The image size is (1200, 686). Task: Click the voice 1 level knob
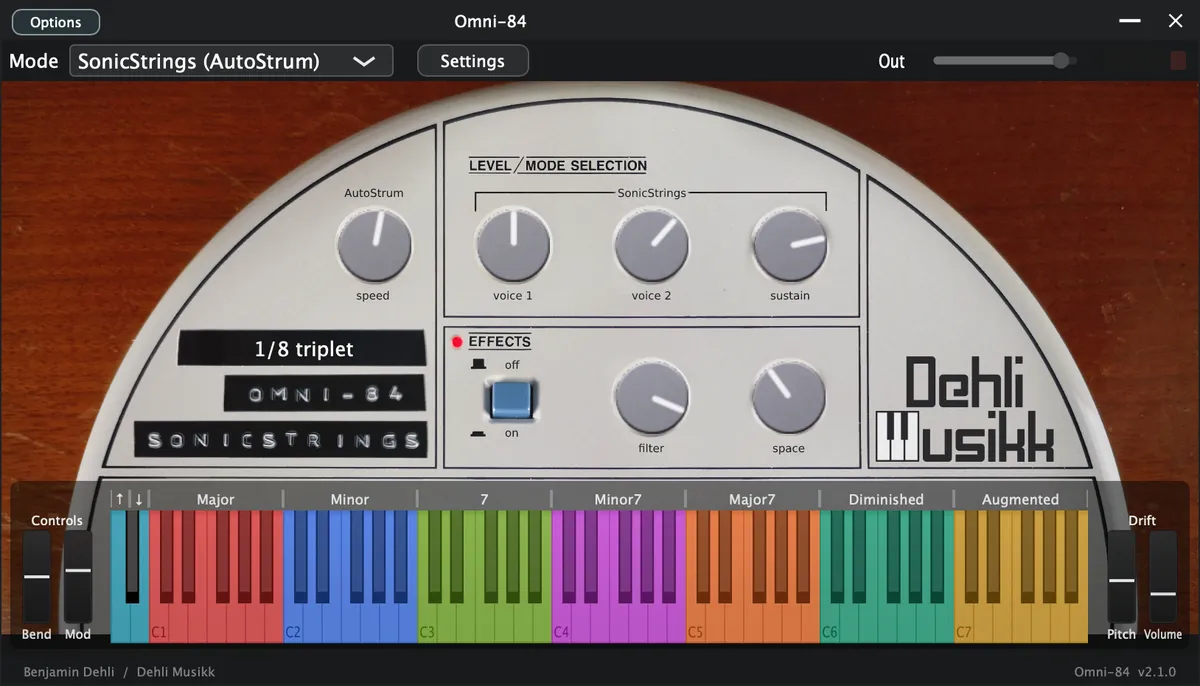pyautogui.click(x=513, y=246)
